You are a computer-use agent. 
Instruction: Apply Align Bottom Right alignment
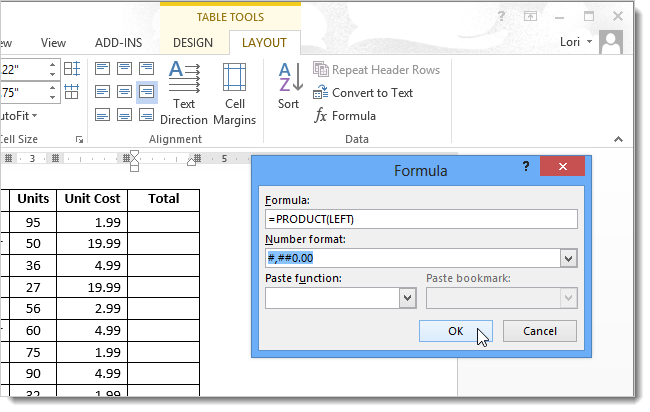point(146,114)
